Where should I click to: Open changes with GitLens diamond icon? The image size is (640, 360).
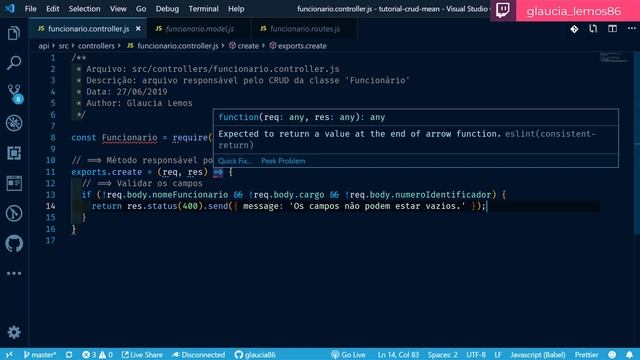coord(574,29)
